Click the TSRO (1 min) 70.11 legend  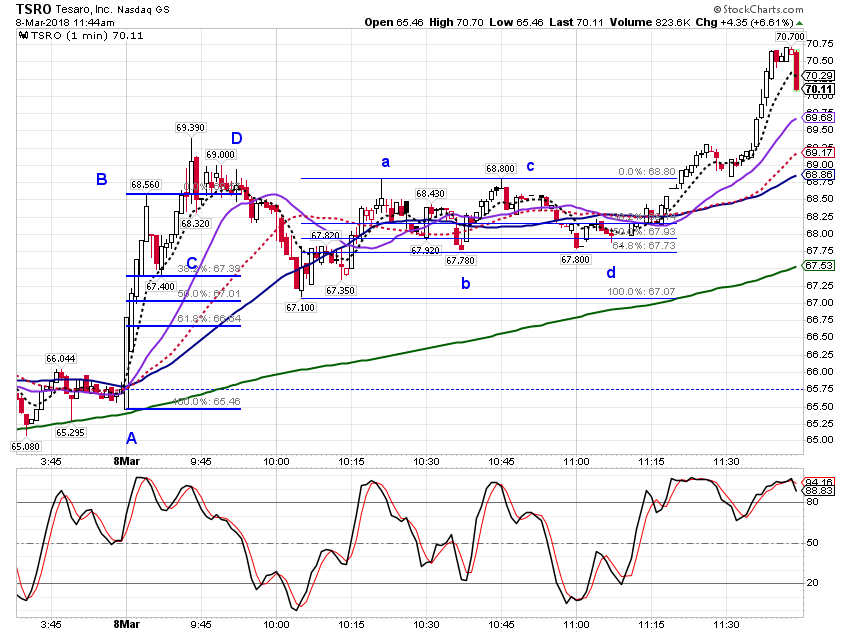[x=87, y=36]
